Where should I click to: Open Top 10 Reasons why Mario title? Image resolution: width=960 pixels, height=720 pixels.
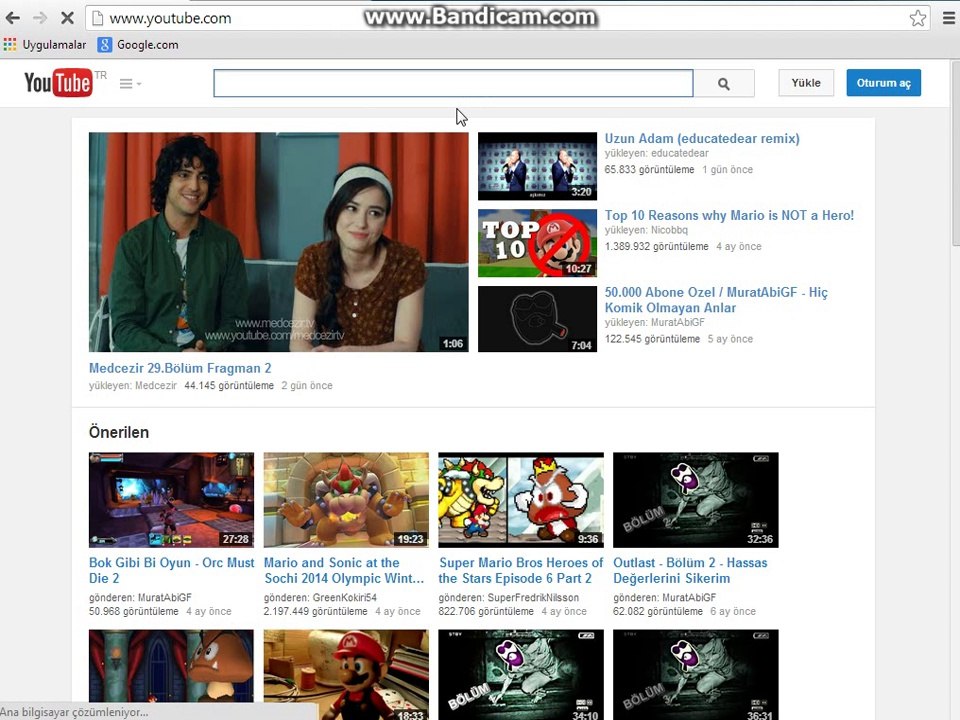(x=729, y=216)
